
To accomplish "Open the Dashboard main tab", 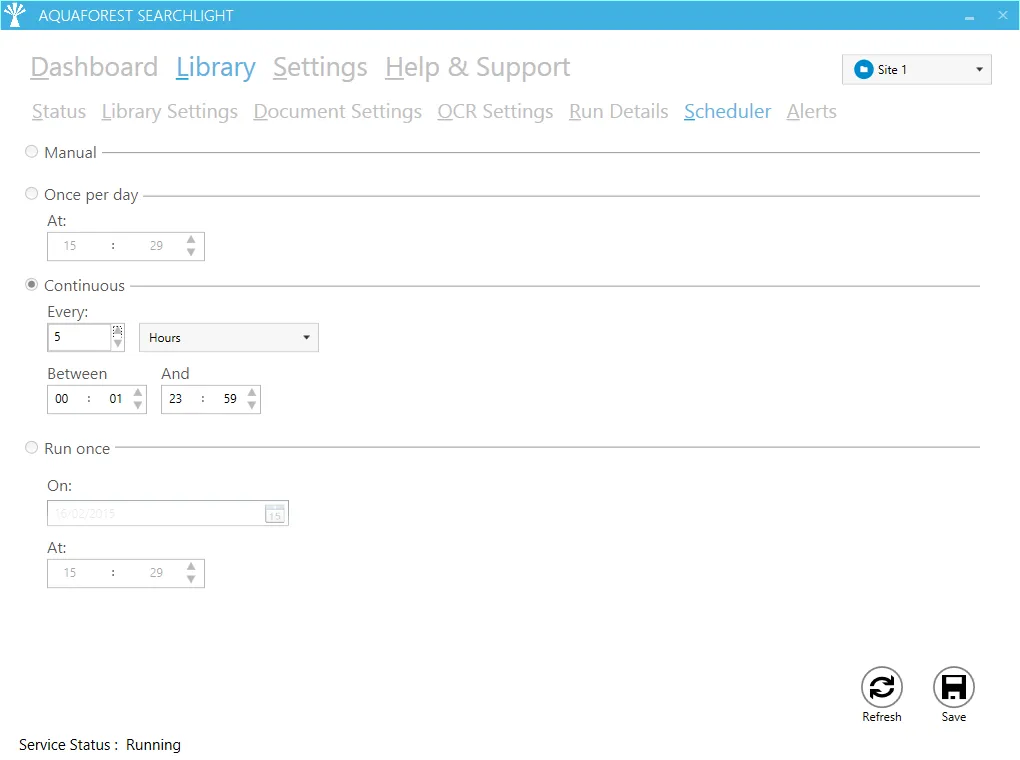I will click(94, 67).
